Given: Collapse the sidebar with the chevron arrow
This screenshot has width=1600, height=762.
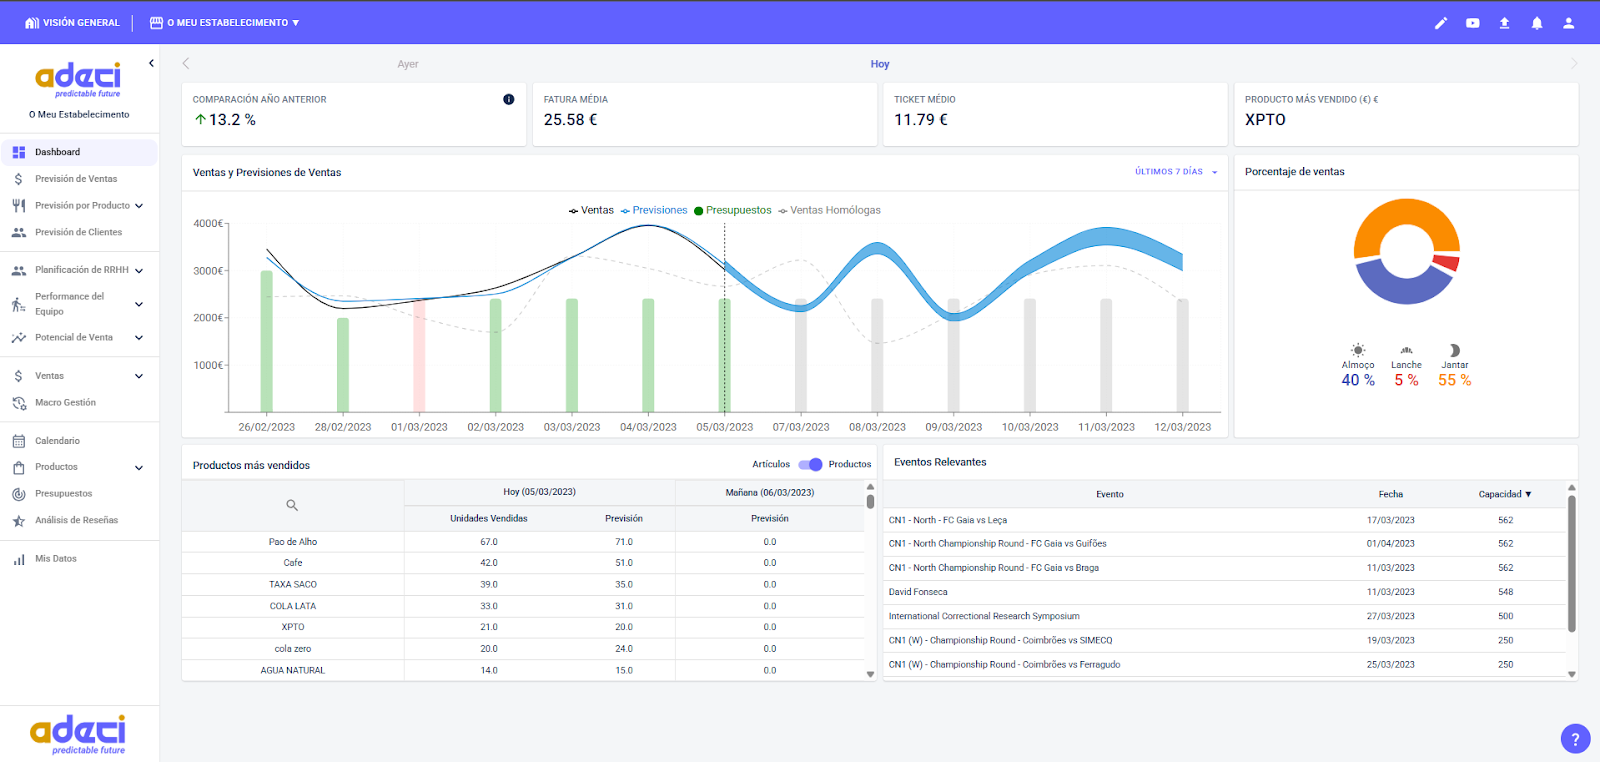Looking at the screenshot, I should pyautogui.click(x=151, y=63).
